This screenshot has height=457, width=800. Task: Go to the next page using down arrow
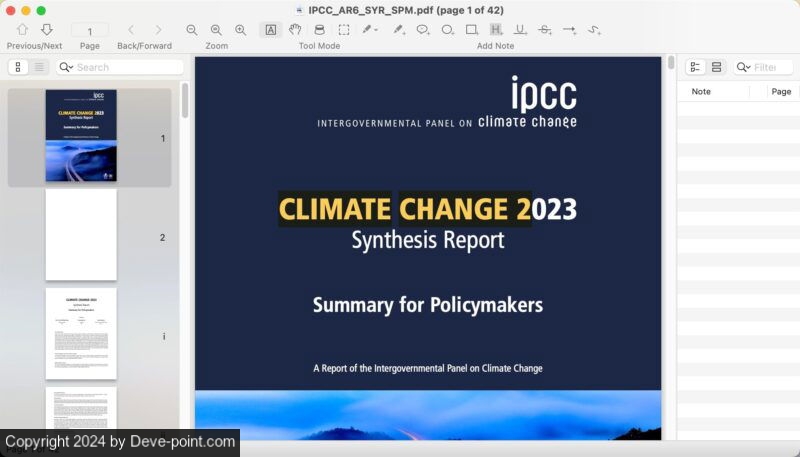pyautogui.click(x=46, y=30)
